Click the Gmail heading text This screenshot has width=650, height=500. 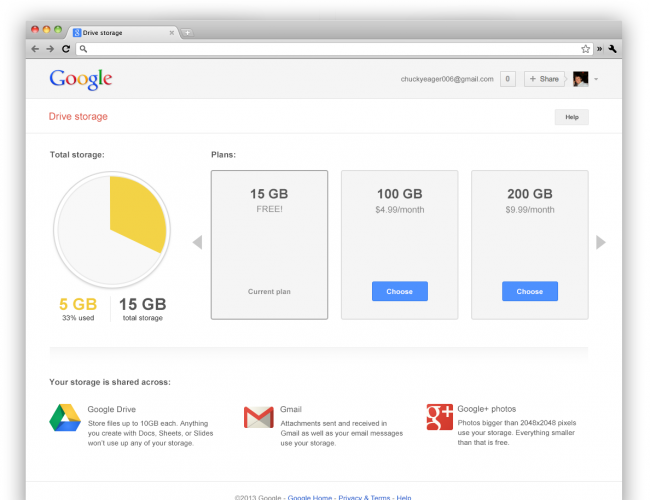coord(291,409)
